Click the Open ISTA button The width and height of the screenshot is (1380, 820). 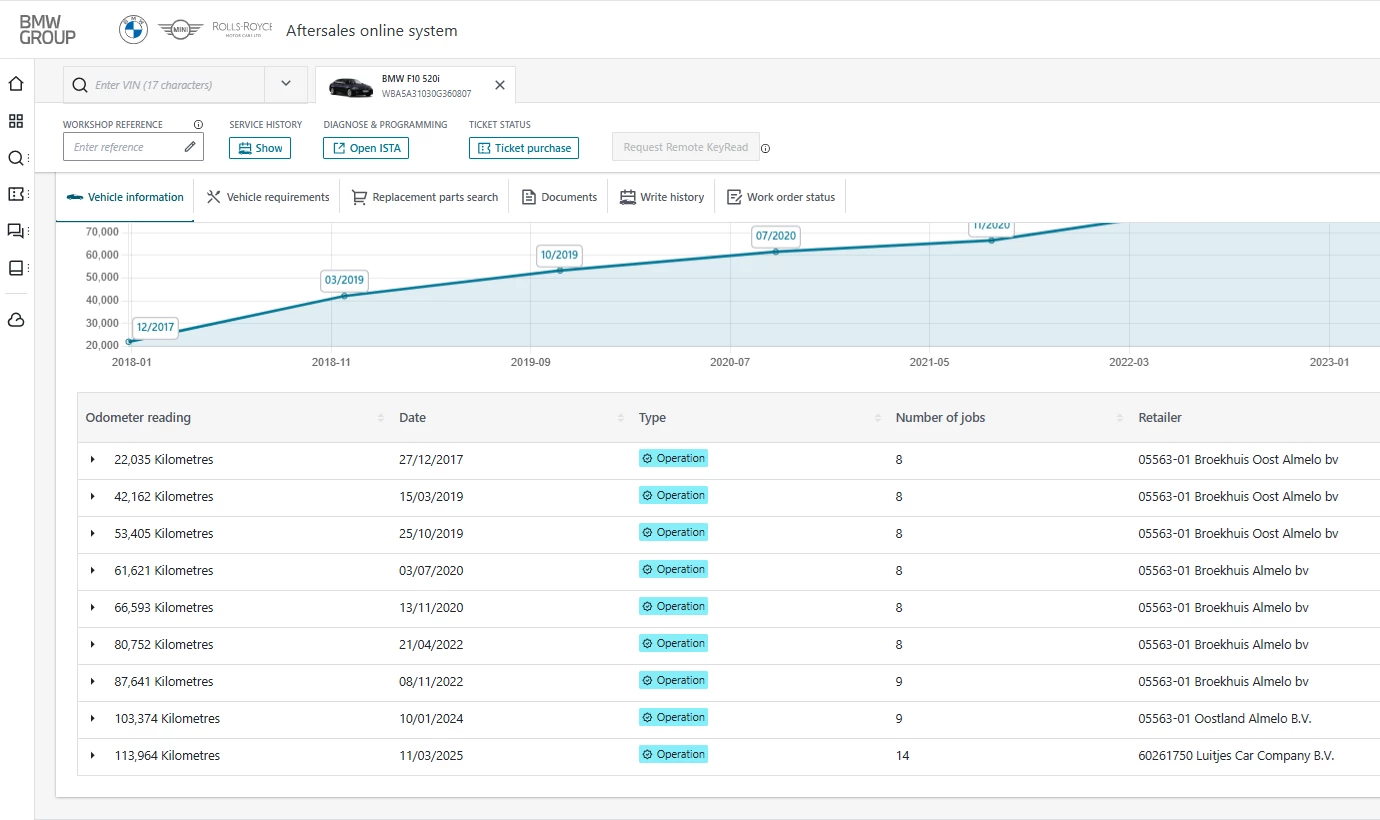pos(366,148)
